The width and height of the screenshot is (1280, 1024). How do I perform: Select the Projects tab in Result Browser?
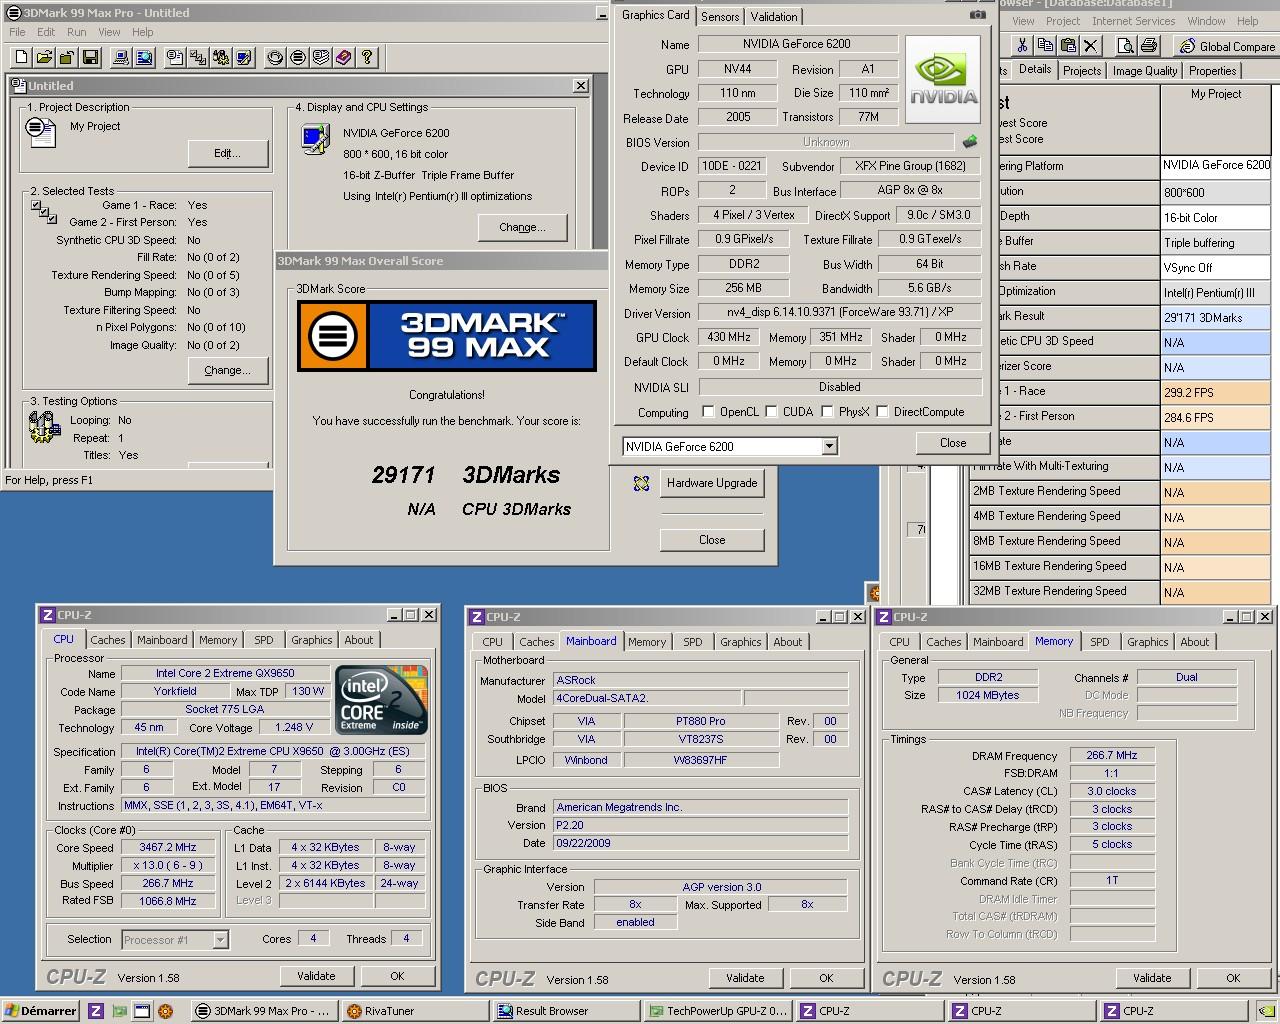tap(1082, 71)
